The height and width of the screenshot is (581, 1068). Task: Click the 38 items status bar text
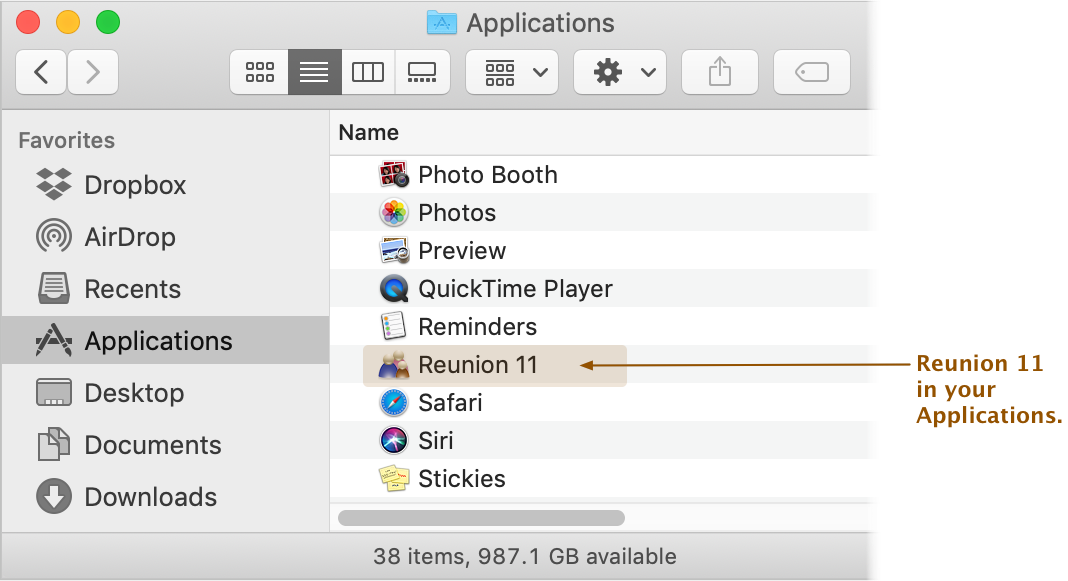click(x=524, y=556)
